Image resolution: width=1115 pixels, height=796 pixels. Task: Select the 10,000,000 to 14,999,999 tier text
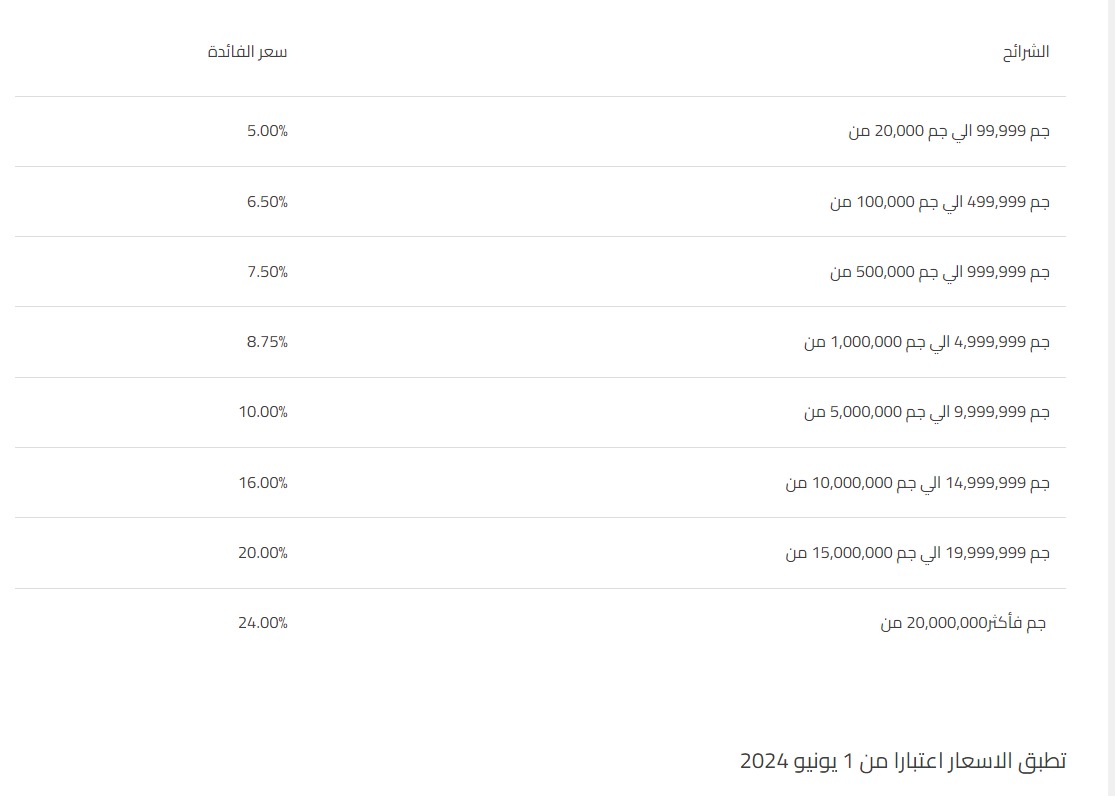coord(918,483)
